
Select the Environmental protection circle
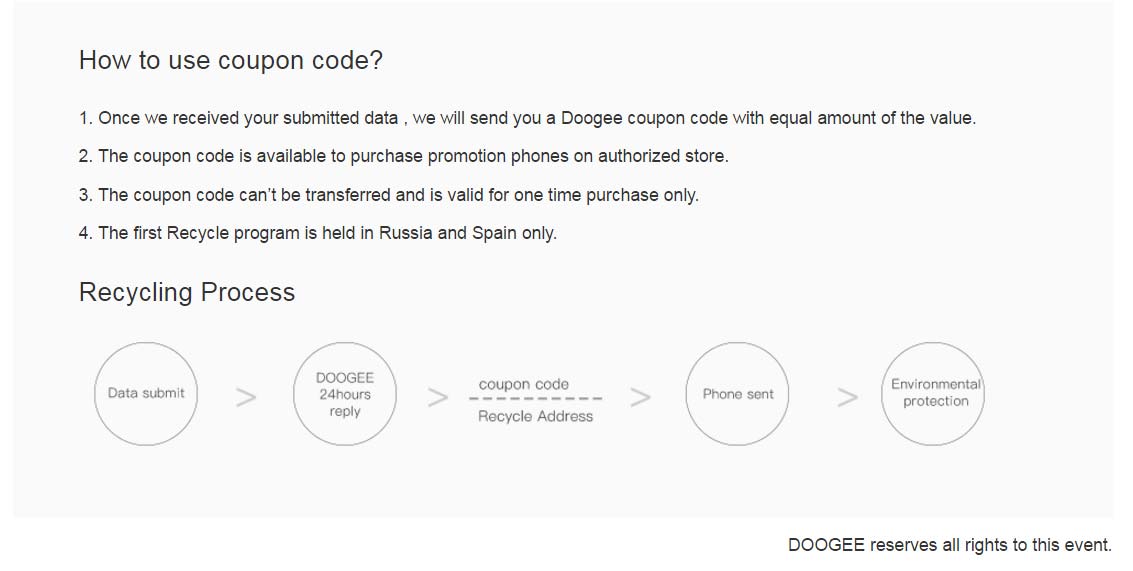935,394
